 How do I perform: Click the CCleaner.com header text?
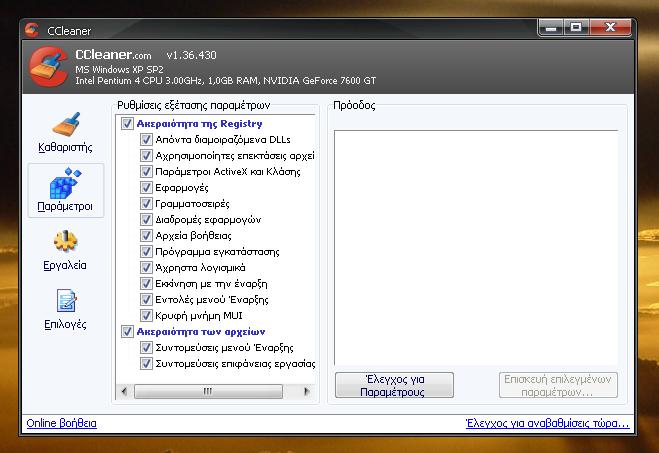pyautogui.click(x=113, y=55)
